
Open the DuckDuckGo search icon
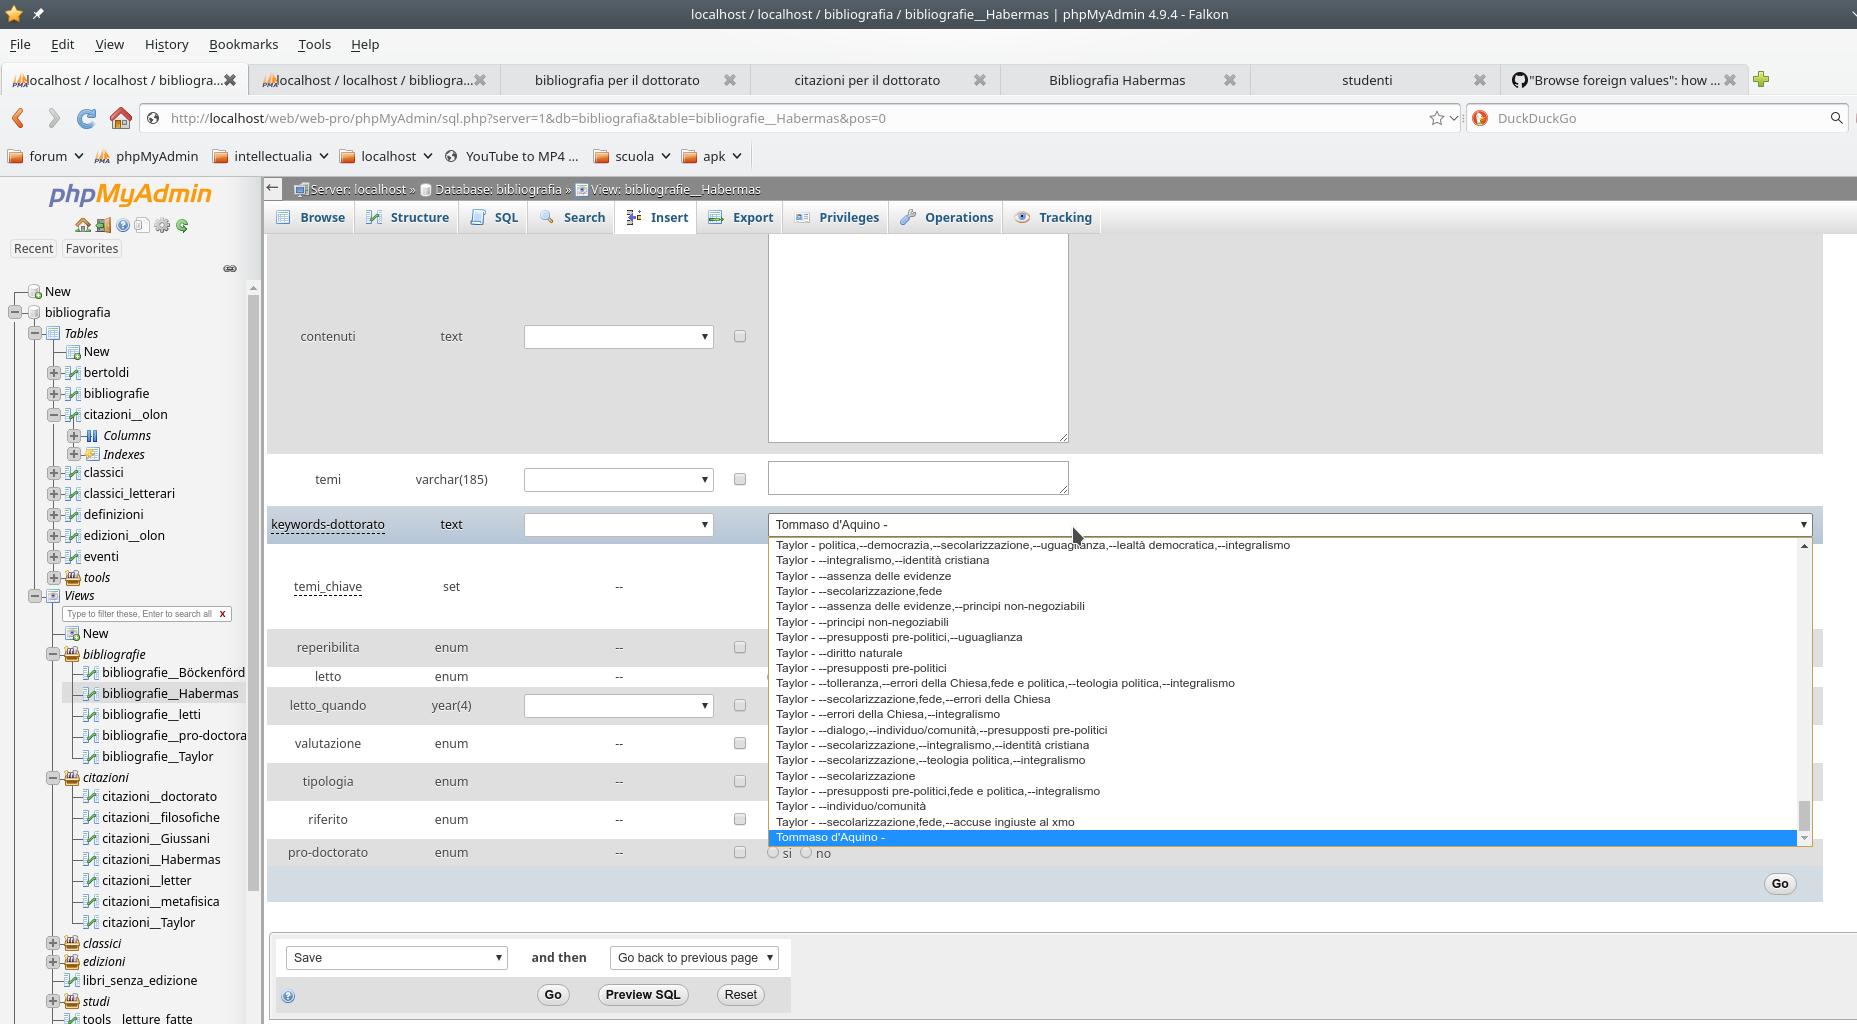(1480, 118)
